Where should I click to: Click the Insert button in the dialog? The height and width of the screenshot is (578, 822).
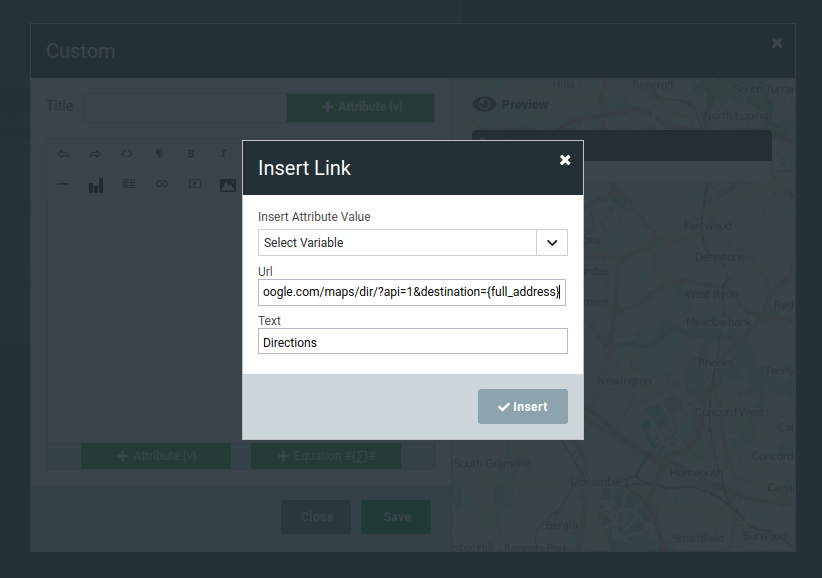coord(522,406)
